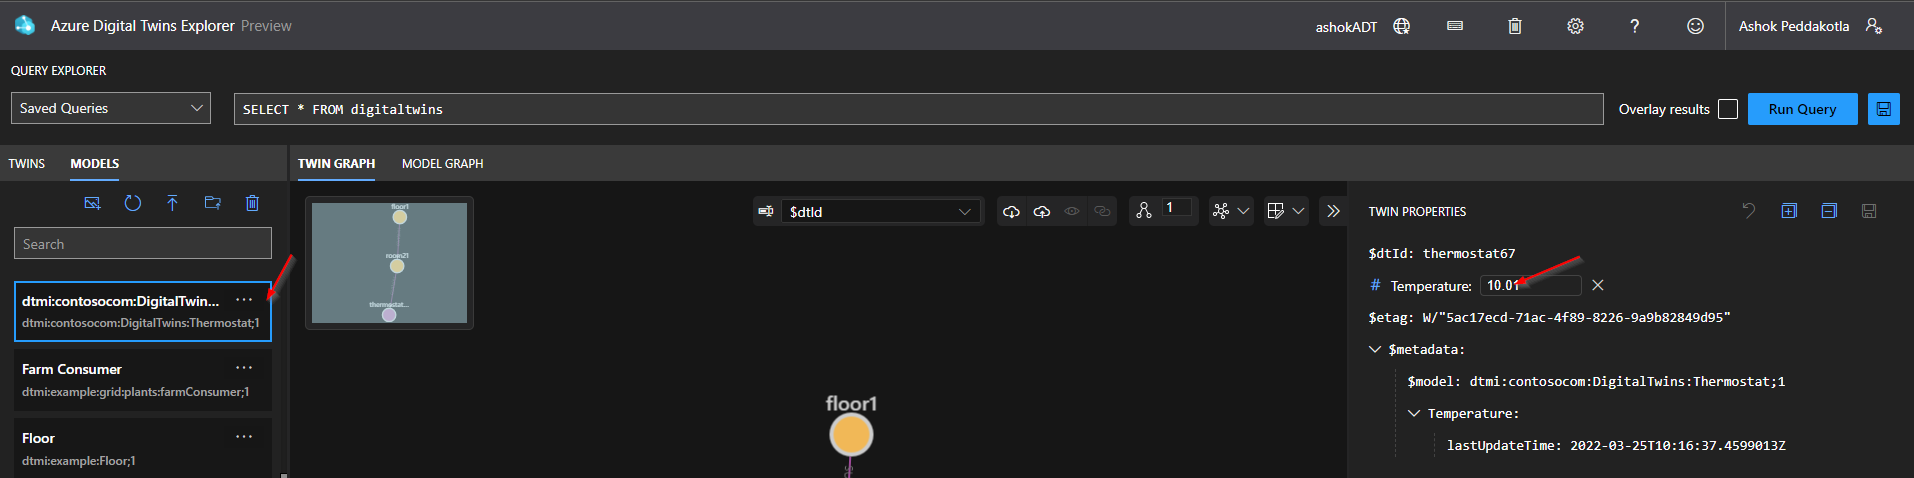Image resolution: width=1914 pixels, height=478 pixels.
Task: Expand more toolbar items double chevron
Action: [1333, 211]
